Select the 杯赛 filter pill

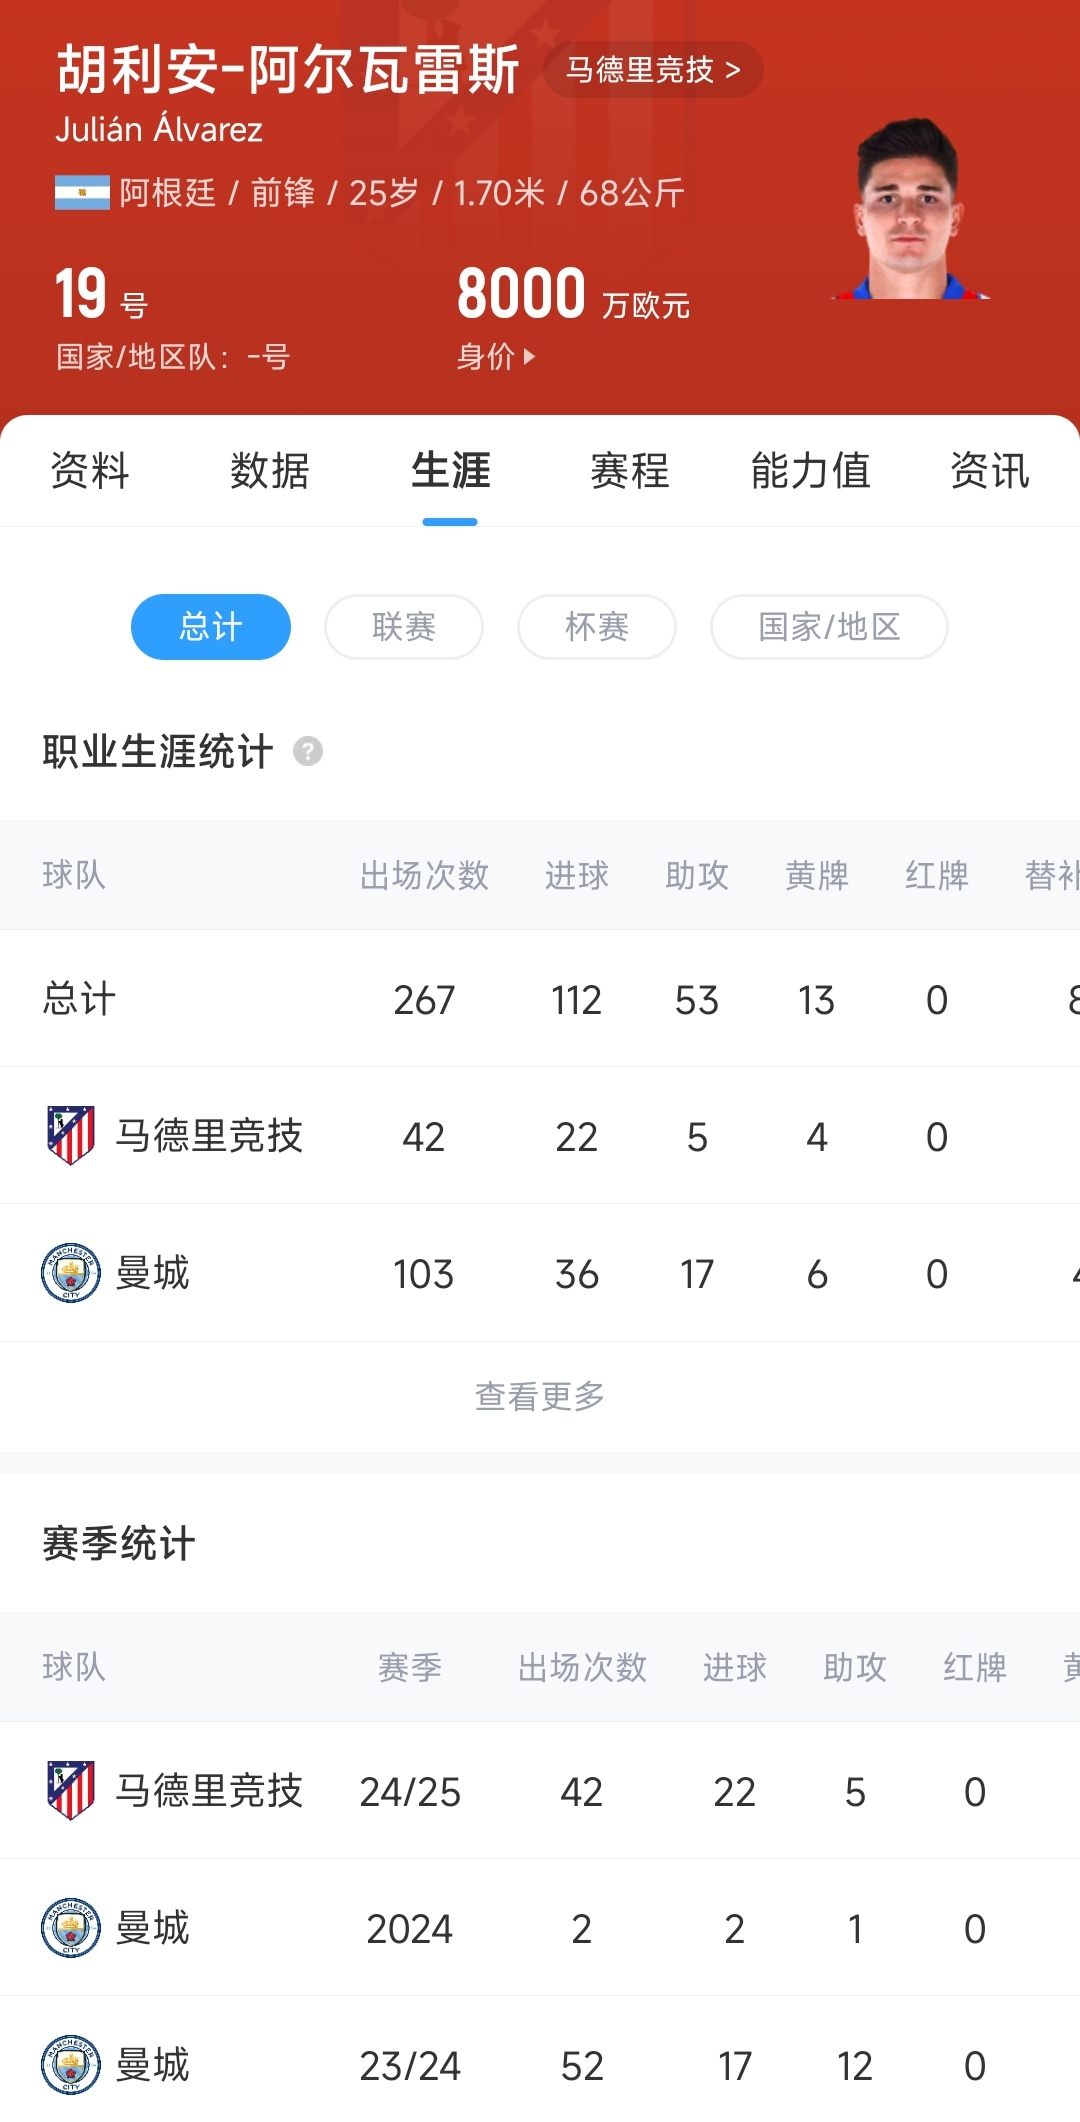[597, 627]
